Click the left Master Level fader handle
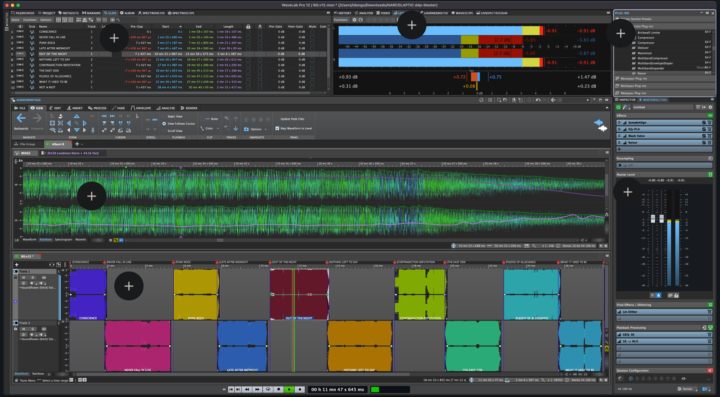This screenshot has height=397, width=720. [x=653, y=219]
